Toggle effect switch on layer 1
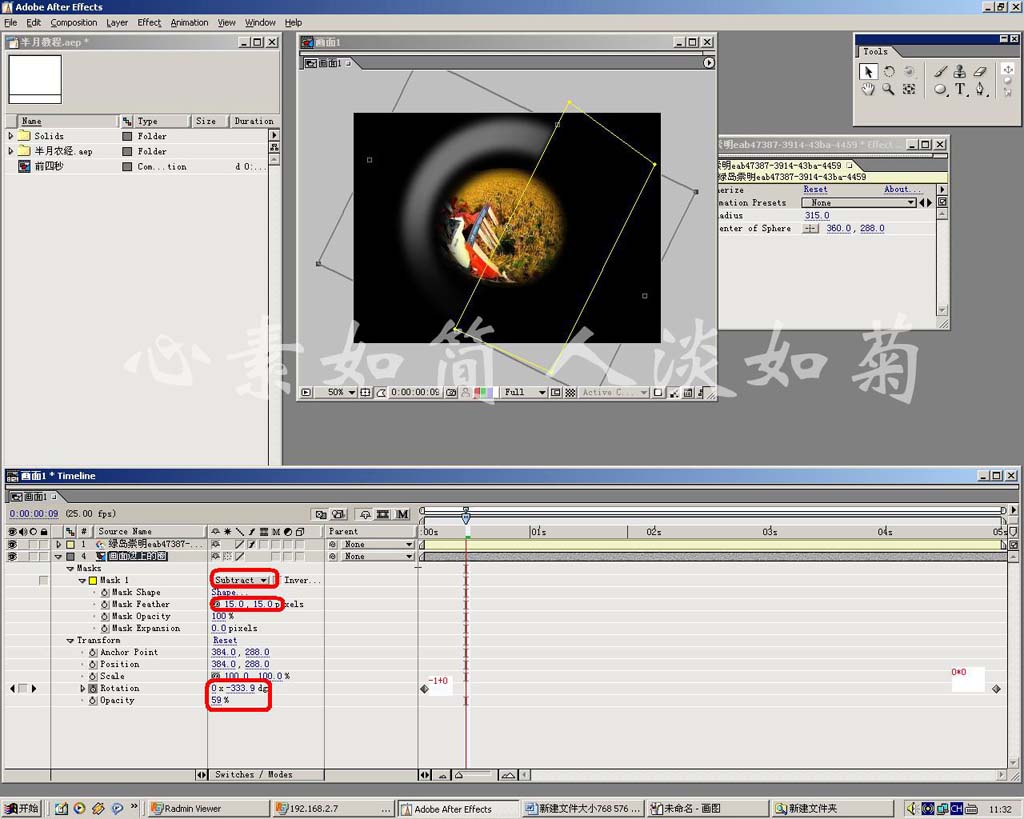 pos(251,544)
